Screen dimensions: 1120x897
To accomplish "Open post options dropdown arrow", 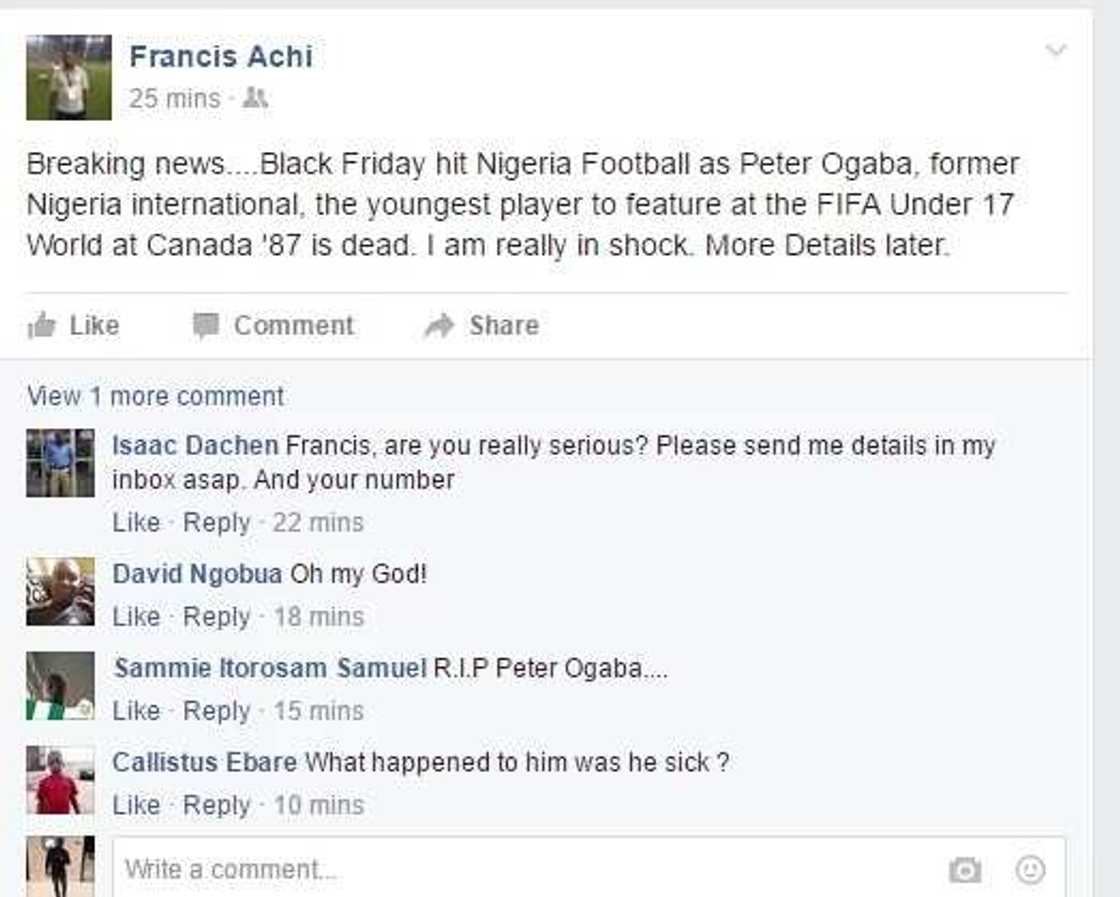I will (x=1055, y=50).
